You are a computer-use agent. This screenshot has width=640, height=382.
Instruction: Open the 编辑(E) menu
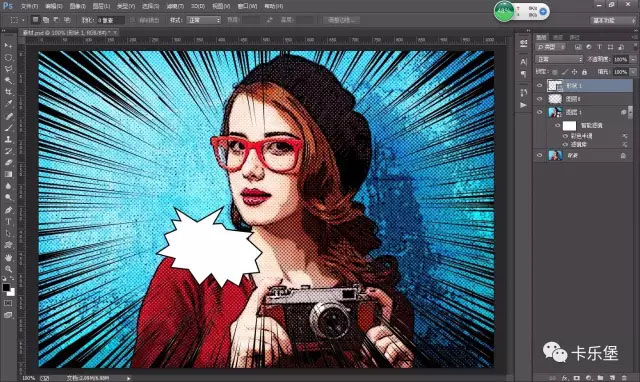(x=53, y=7)
